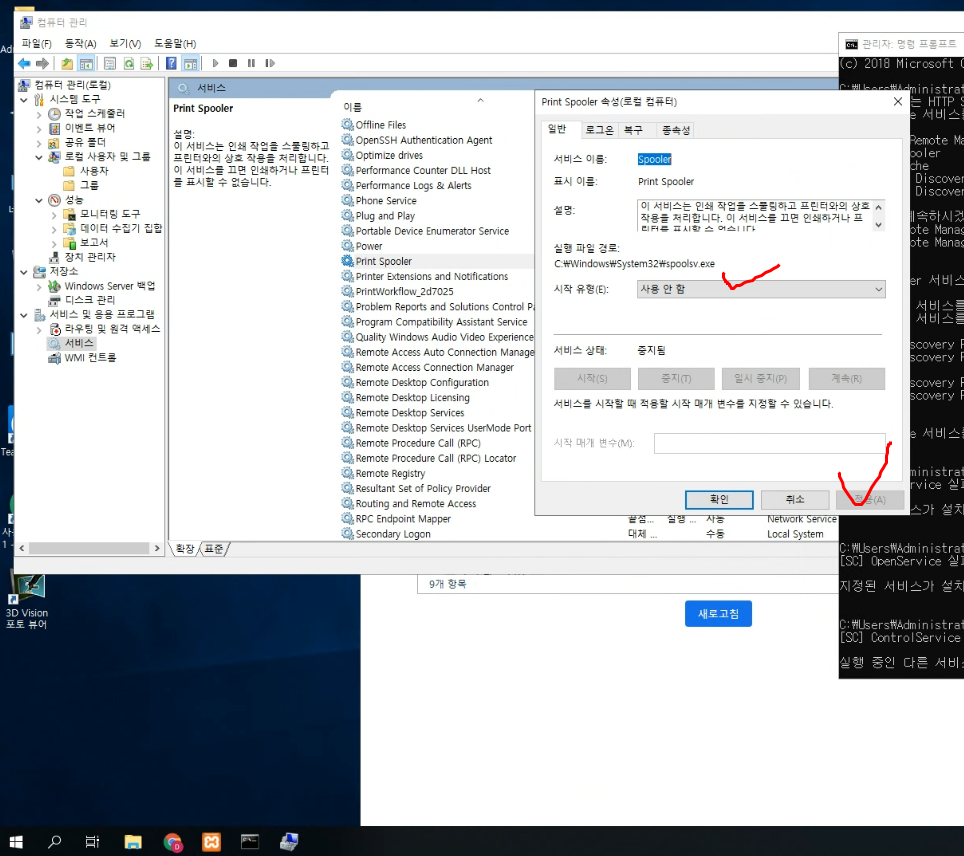The image size is (964, 856).
Task: Select 서비스 in the tree
Action: coord(79,343)
